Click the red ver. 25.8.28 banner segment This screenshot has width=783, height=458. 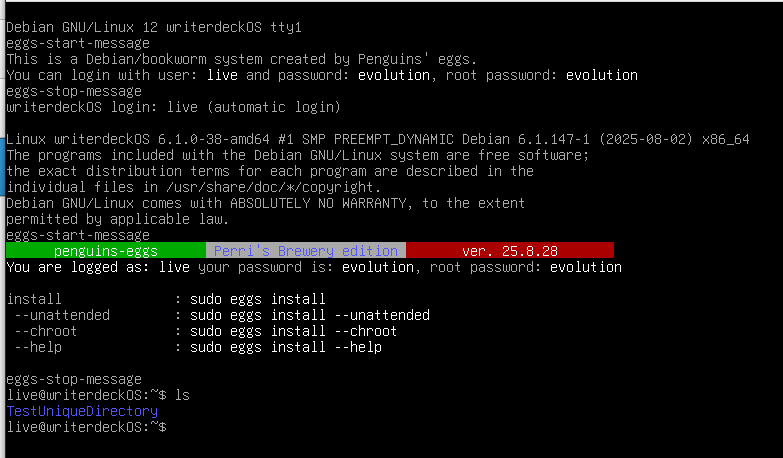pyautogui.click(x=510, y=251)
